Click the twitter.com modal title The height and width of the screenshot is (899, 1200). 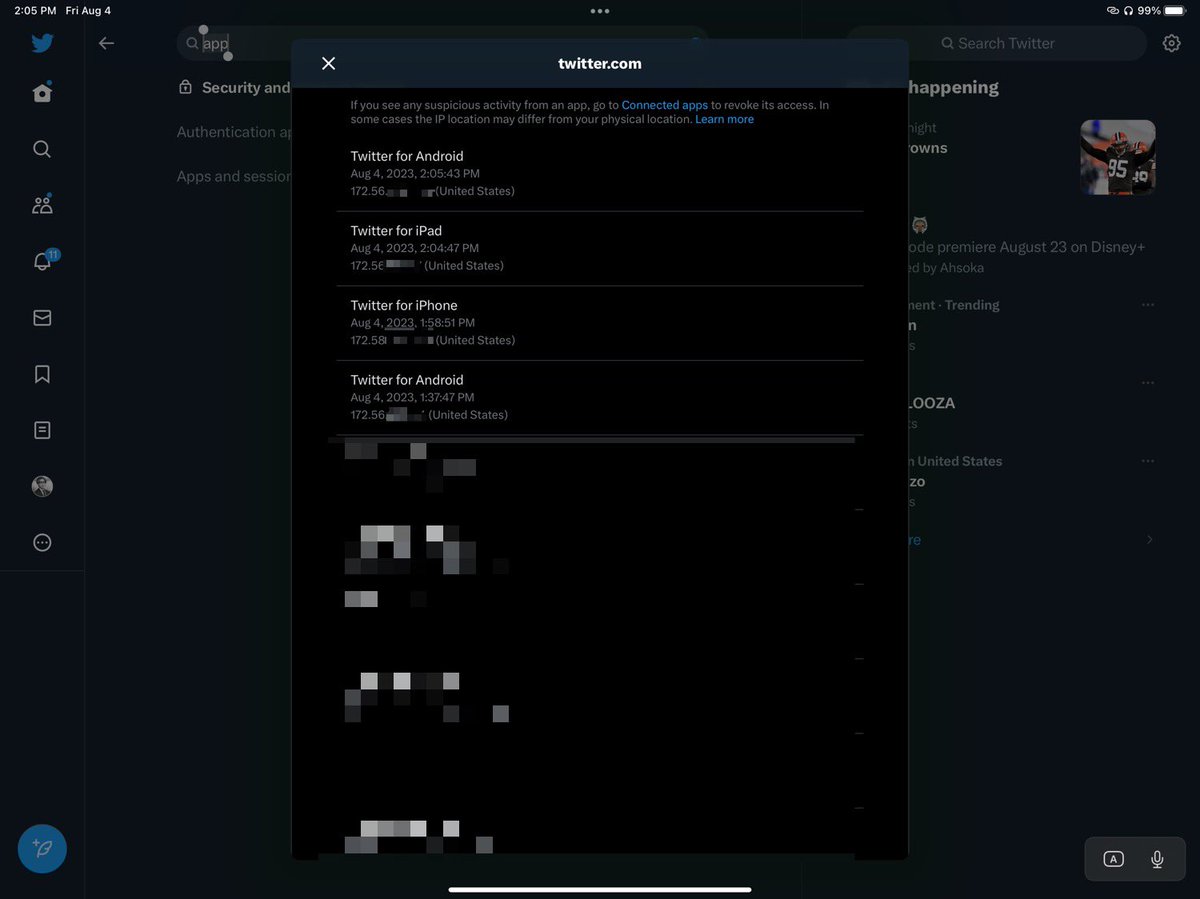[600, 63]
